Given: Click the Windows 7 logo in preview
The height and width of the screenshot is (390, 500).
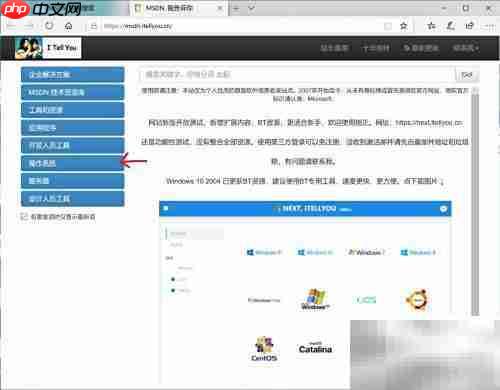Looking at the screenshot, I should [x=366, y=252].
